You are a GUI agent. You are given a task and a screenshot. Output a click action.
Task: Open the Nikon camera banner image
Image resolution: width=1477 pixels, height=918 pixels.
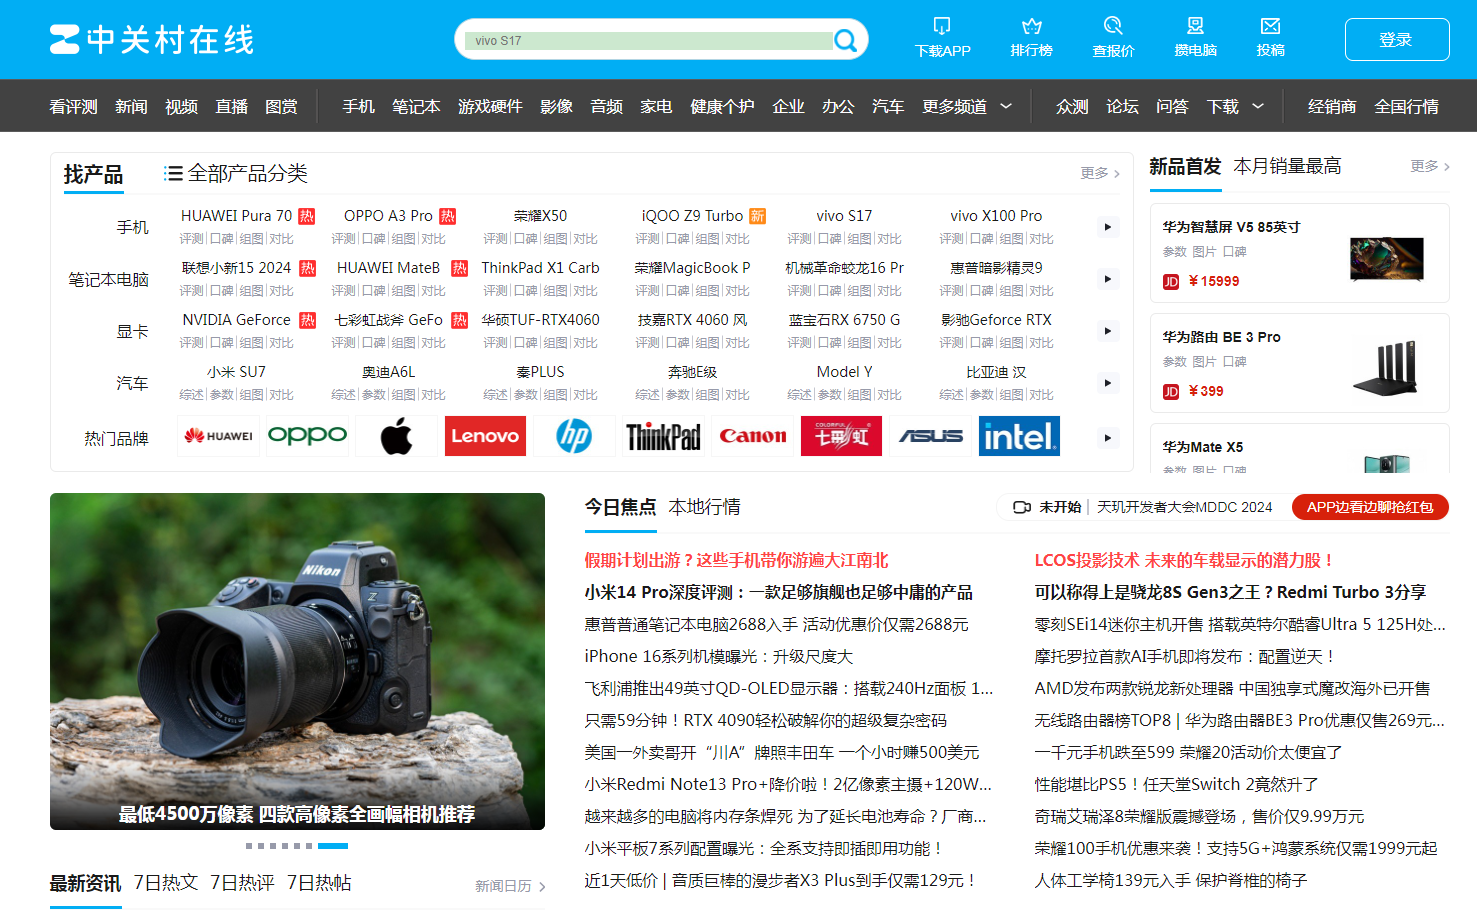pos(297,661)
